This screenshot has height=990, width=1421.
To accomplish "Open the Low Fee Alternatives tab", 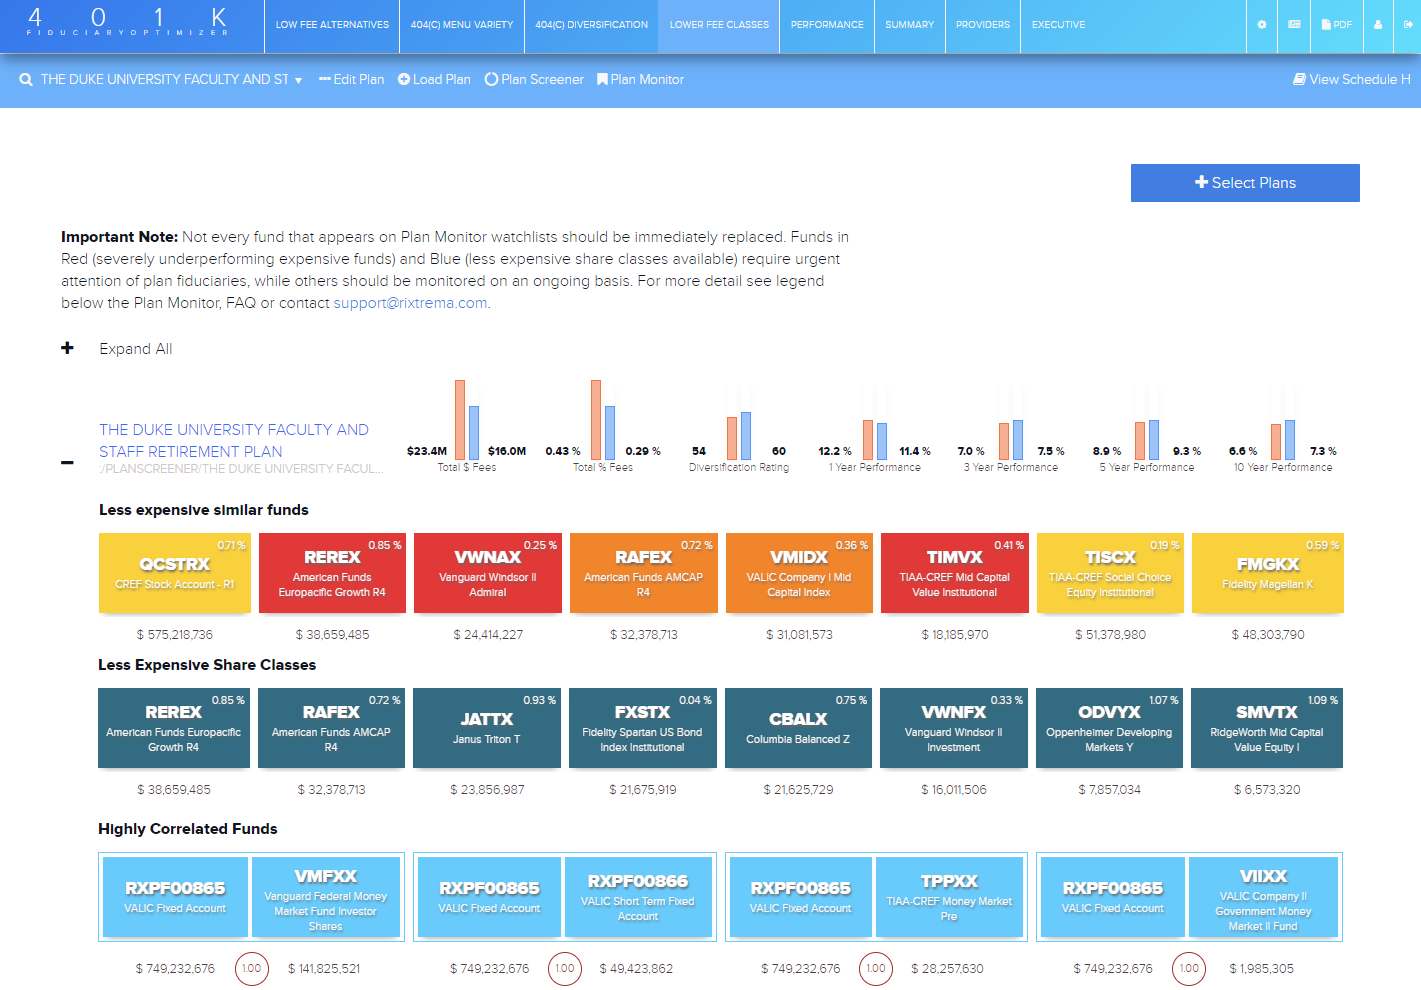I will coord(332,25).
